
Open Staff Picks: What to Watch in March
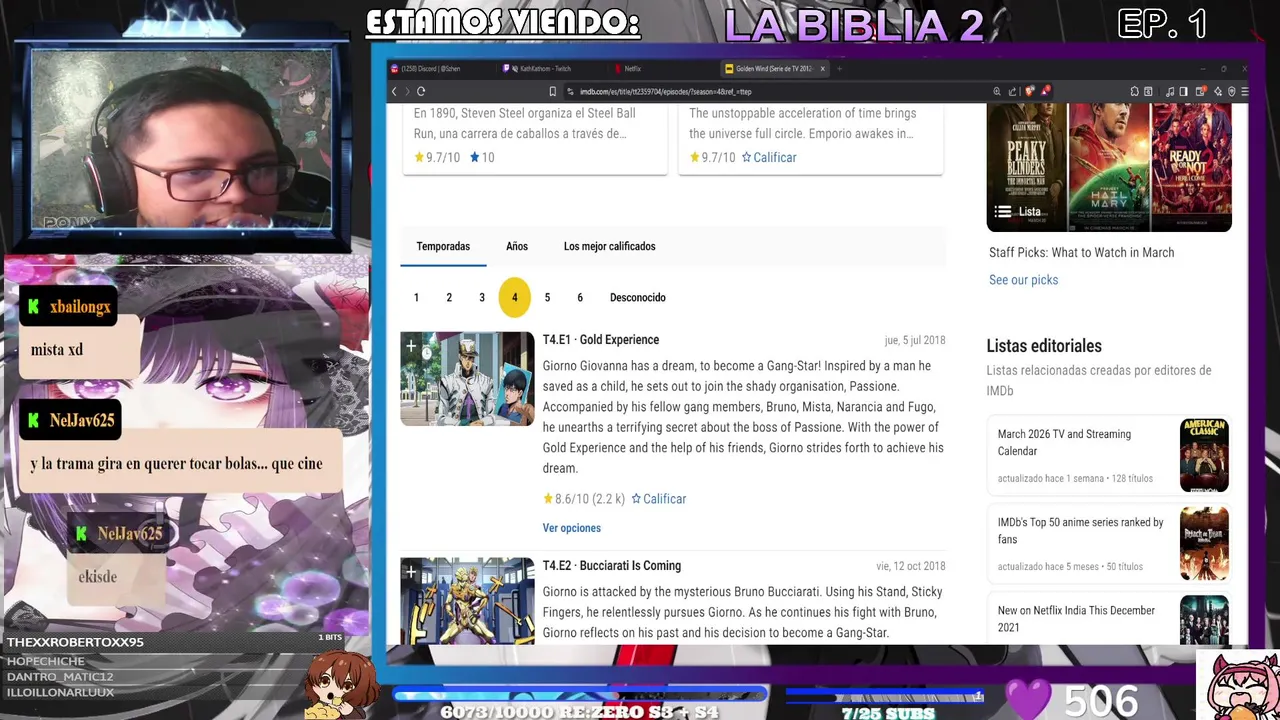(1082, 253)
